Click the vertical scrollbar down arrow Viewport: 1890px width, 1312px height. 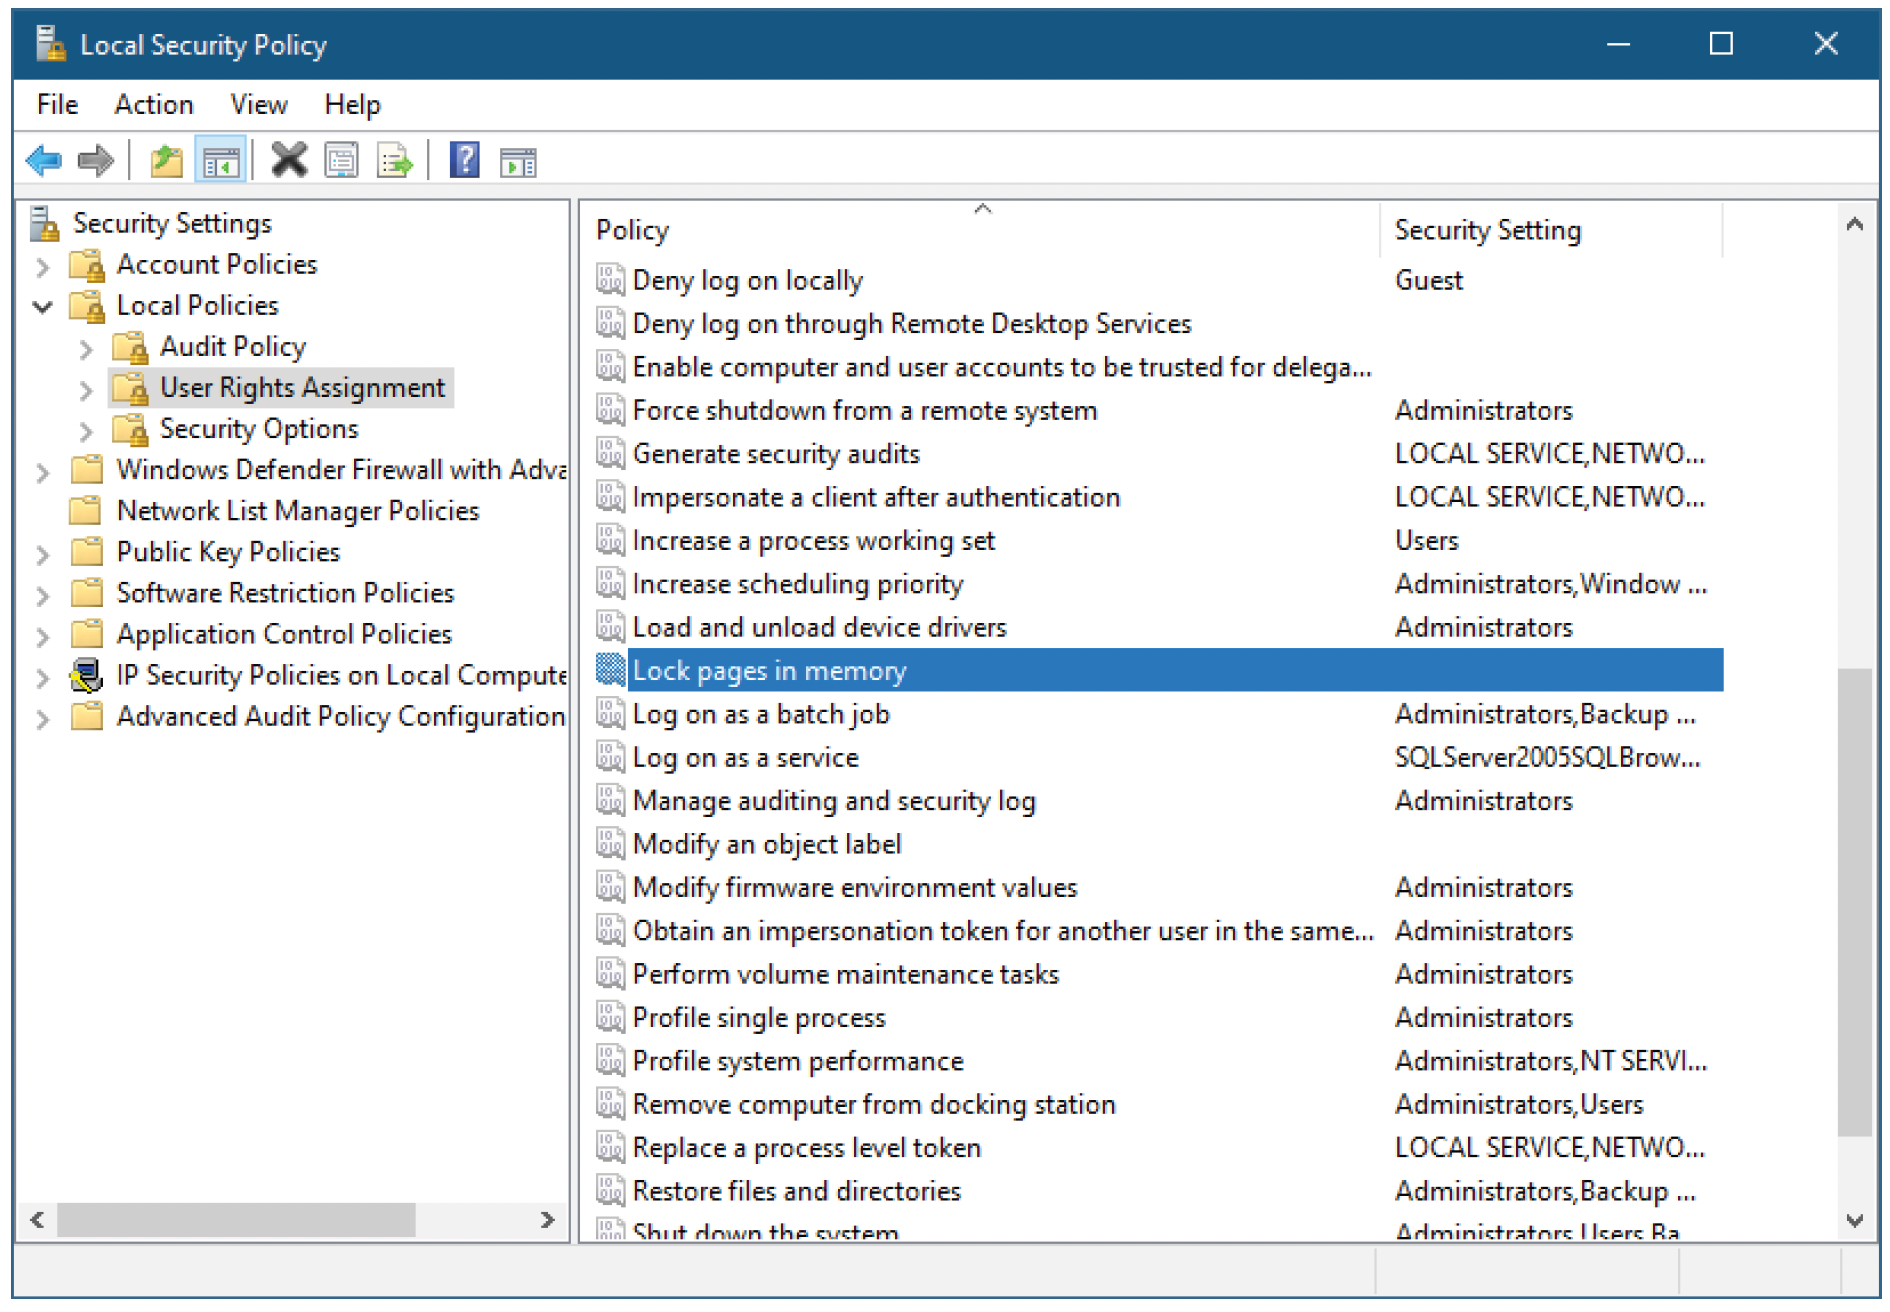point(1855,1220)
